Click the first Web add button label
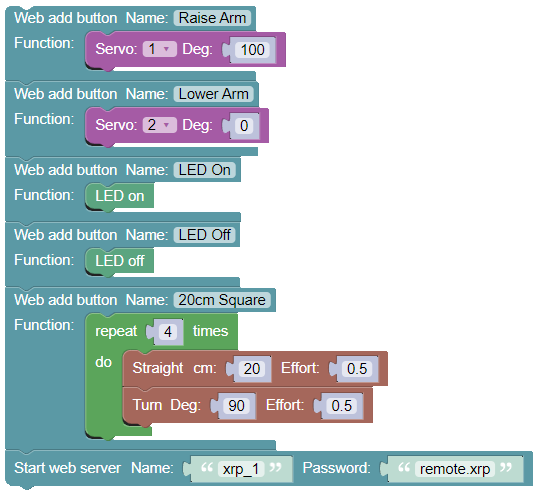This screenshot has height=495, width=540. point(65,18)
